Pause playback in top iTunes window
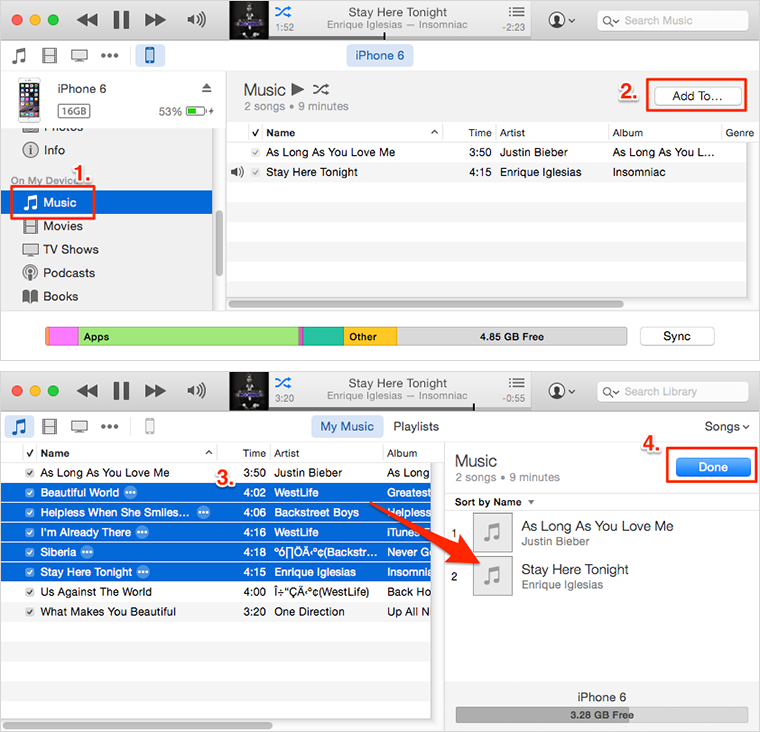760x732 pixels. tap(121, 20)
